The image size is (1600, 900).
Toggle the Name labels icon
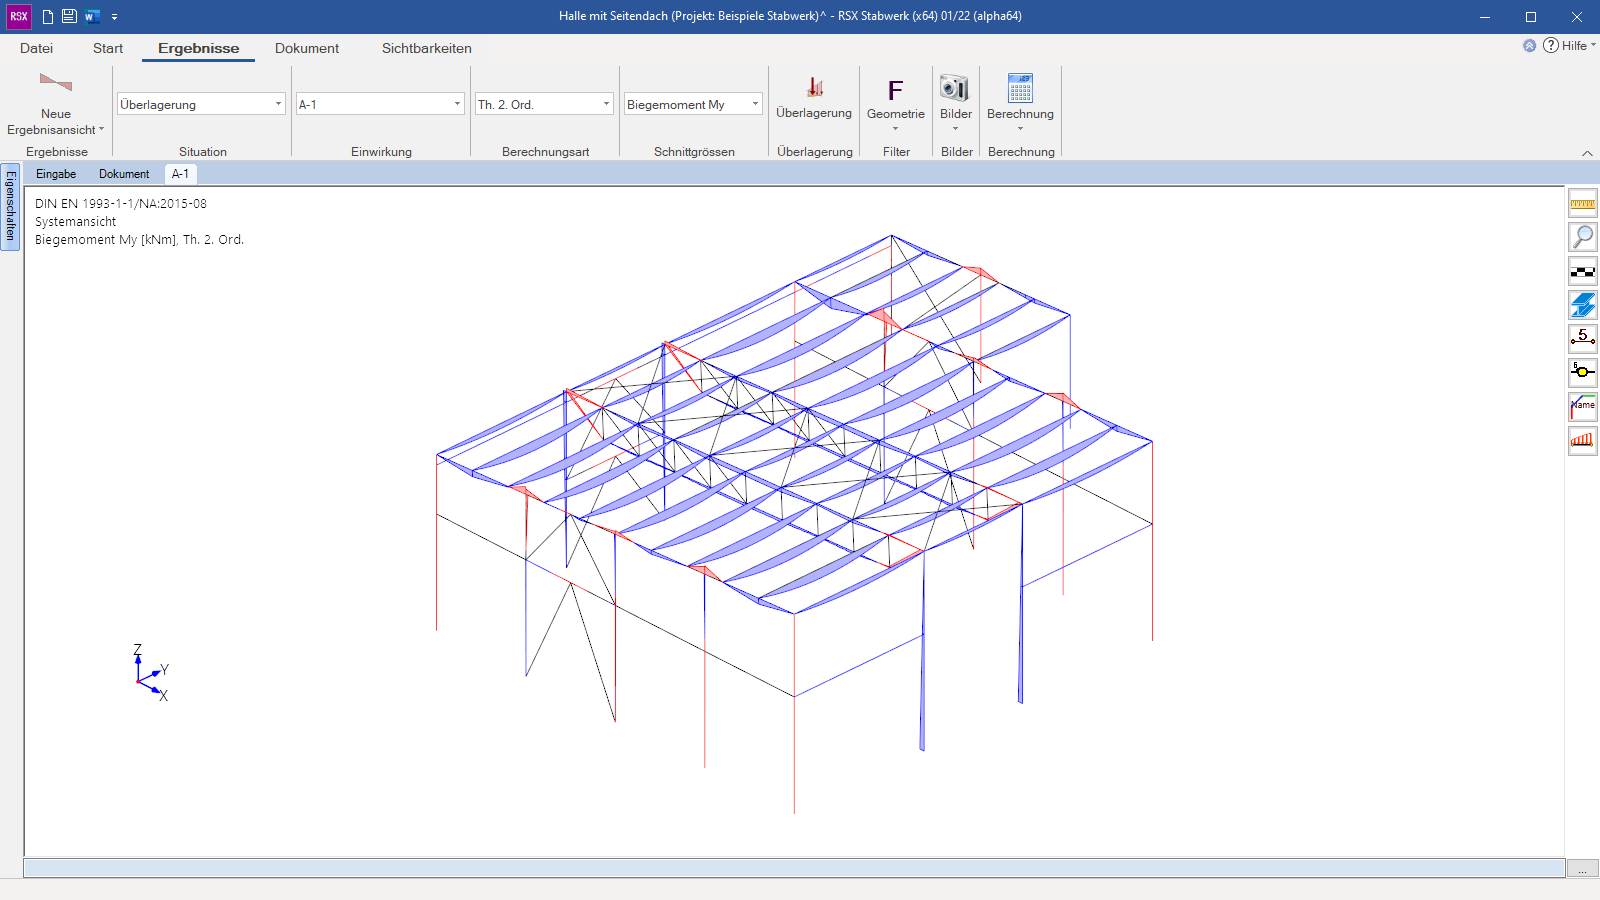click(1583, 406)
